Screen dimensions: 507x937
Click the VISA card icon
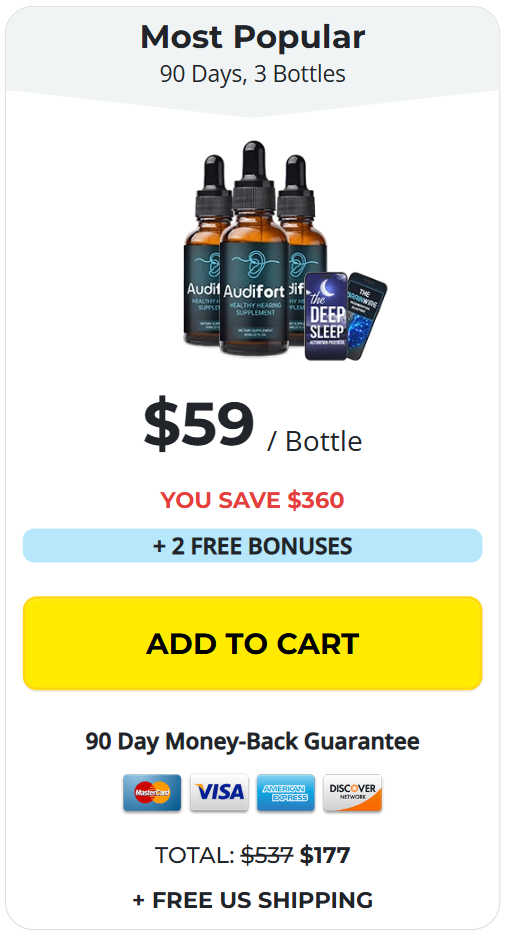(x=219, y=793)
